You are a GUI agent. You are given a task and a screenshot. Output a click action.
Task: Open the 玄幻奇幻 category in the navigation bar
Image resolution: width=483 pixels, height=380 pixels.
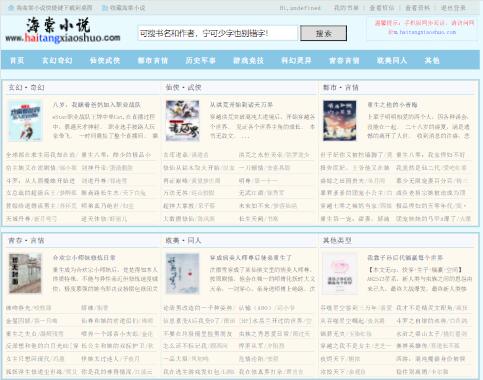click(x=57, y=60)
